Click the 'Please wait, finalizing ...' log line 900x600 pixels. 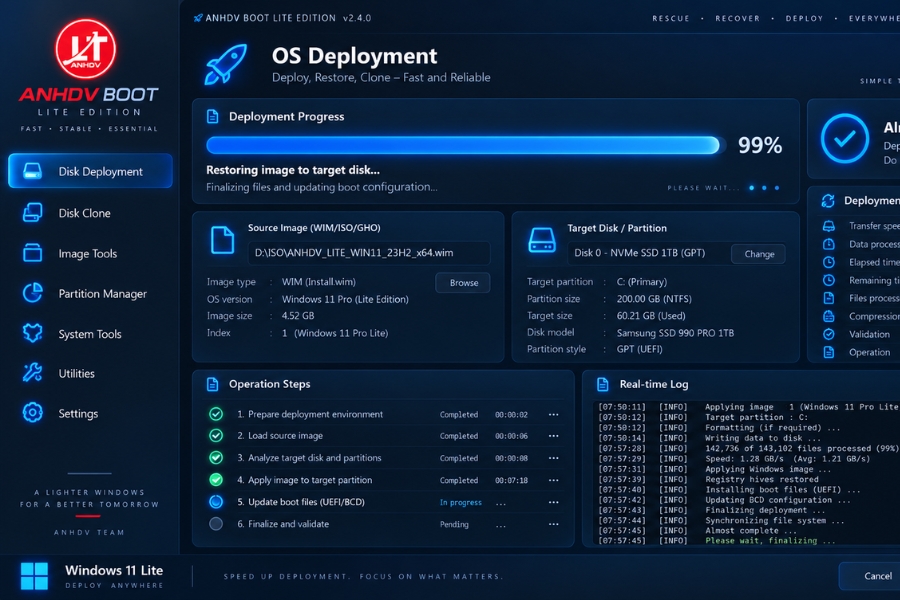coord(770,541)
